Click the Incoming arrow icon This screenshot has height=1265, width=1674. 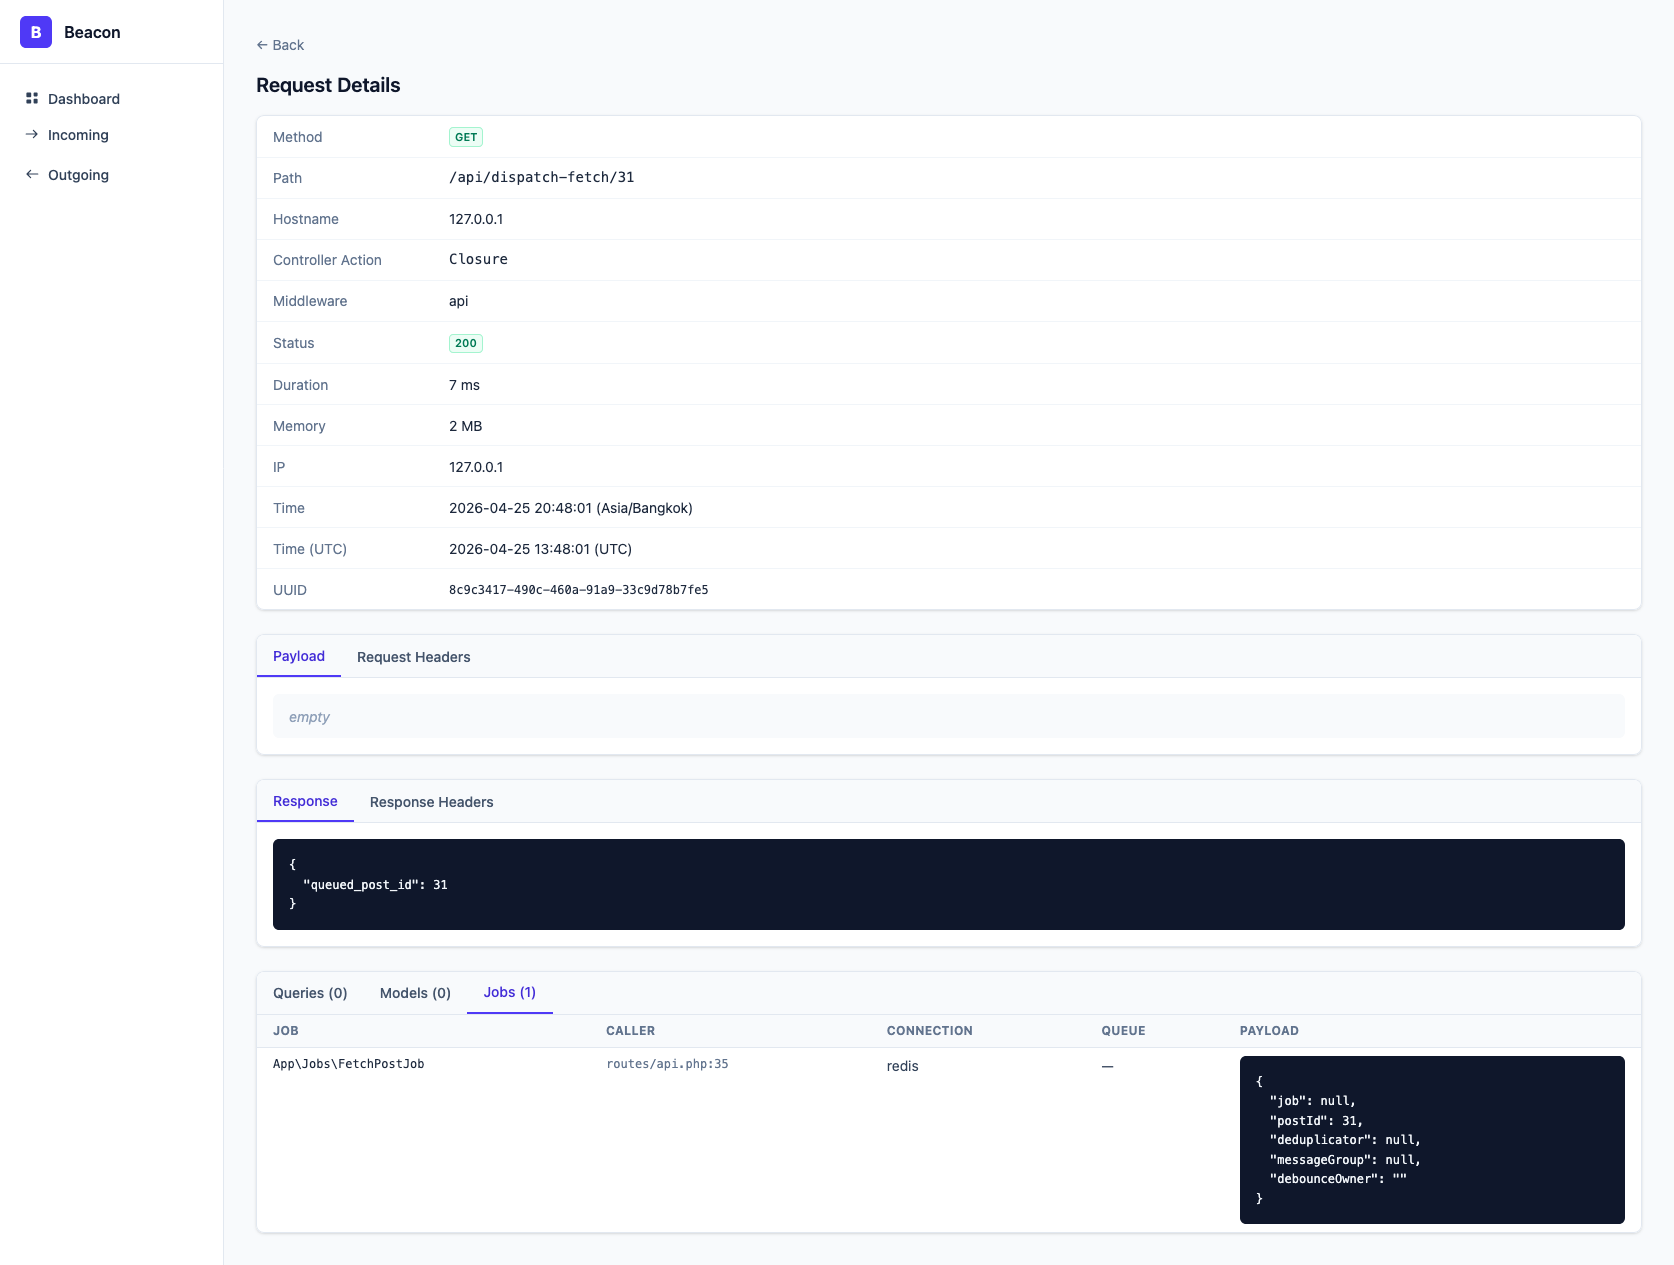point(31,134)
